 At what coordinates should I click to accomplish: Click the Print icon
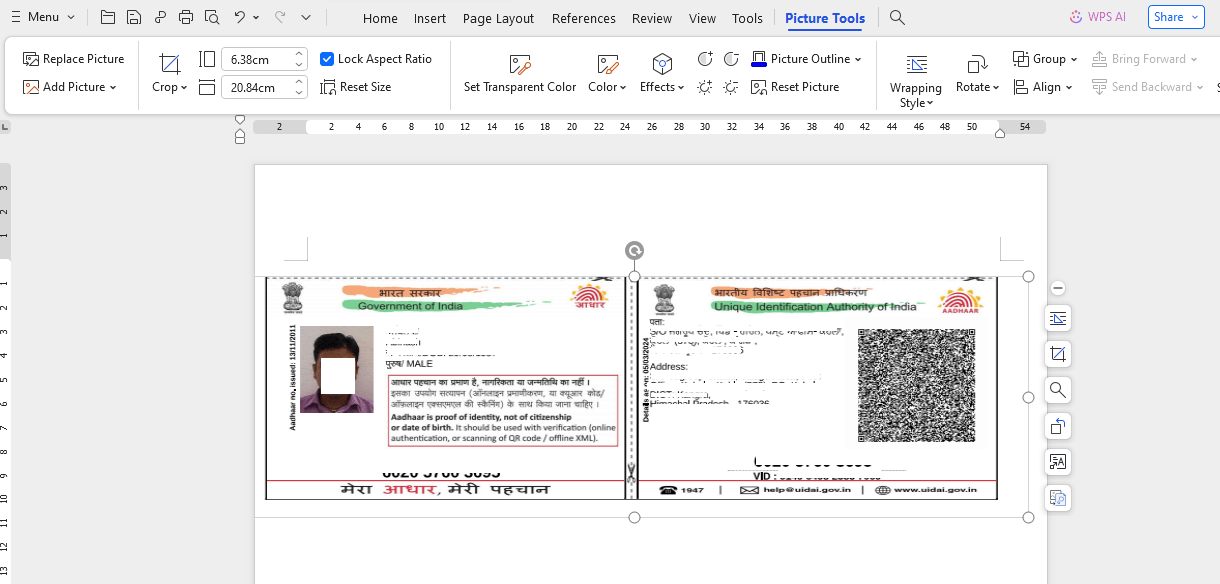186,17
